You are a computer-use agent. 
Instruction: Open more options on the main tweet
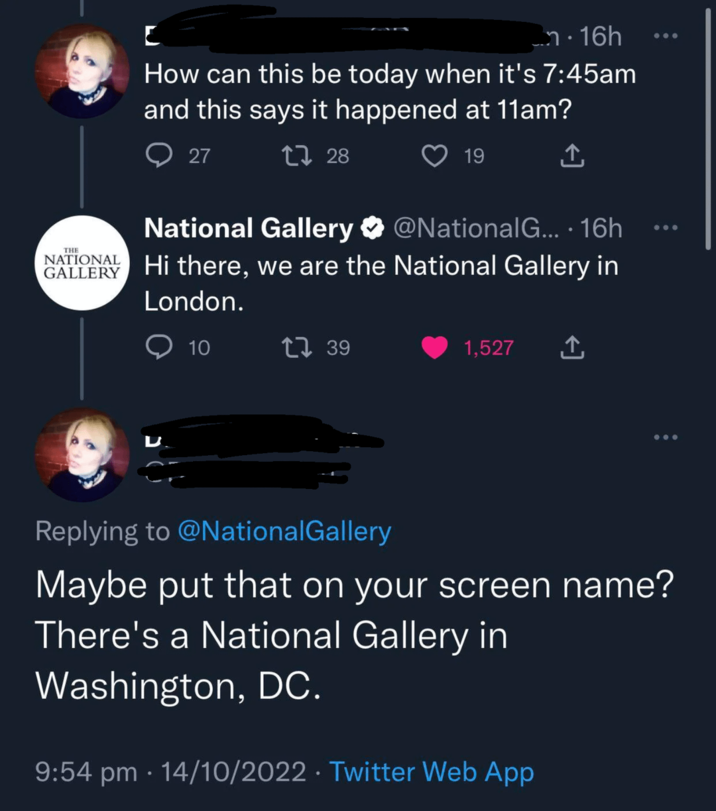(664, 438)
